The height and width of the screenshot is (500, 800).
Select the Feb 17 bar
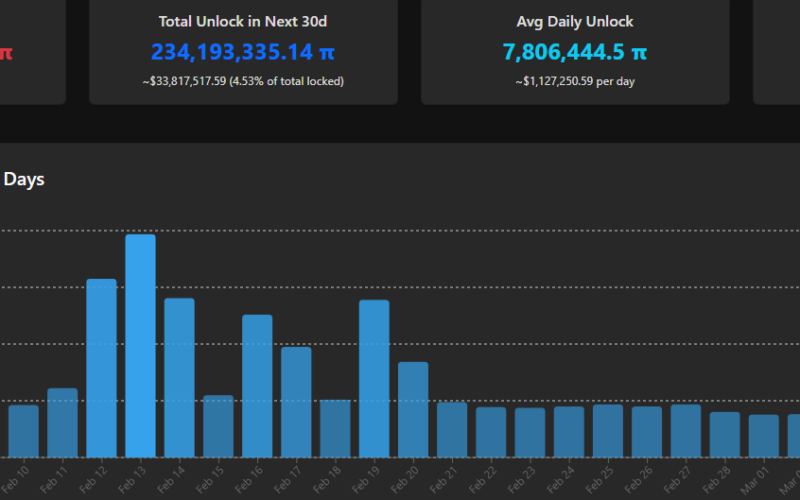pos(296,401)
